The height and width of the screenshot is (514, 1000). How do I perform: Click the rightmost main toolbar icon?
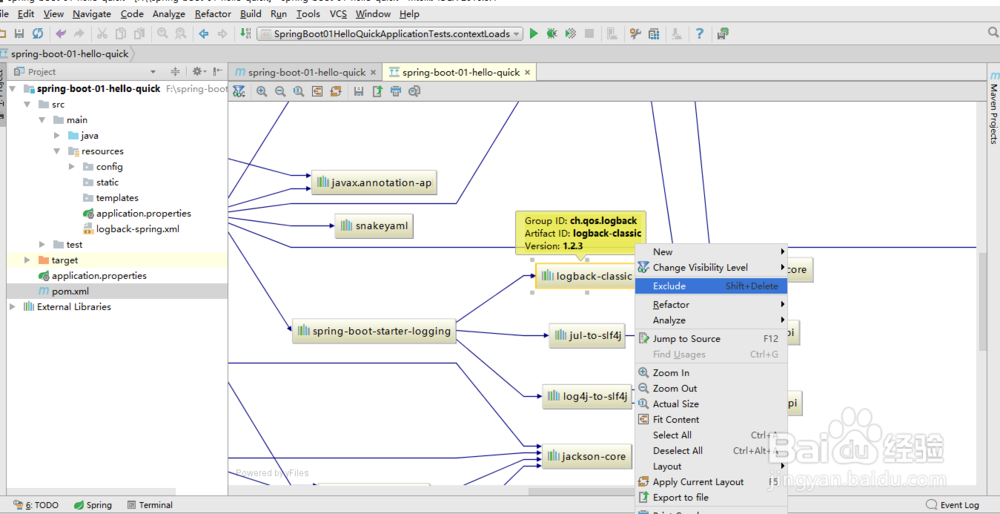(723, 34)
